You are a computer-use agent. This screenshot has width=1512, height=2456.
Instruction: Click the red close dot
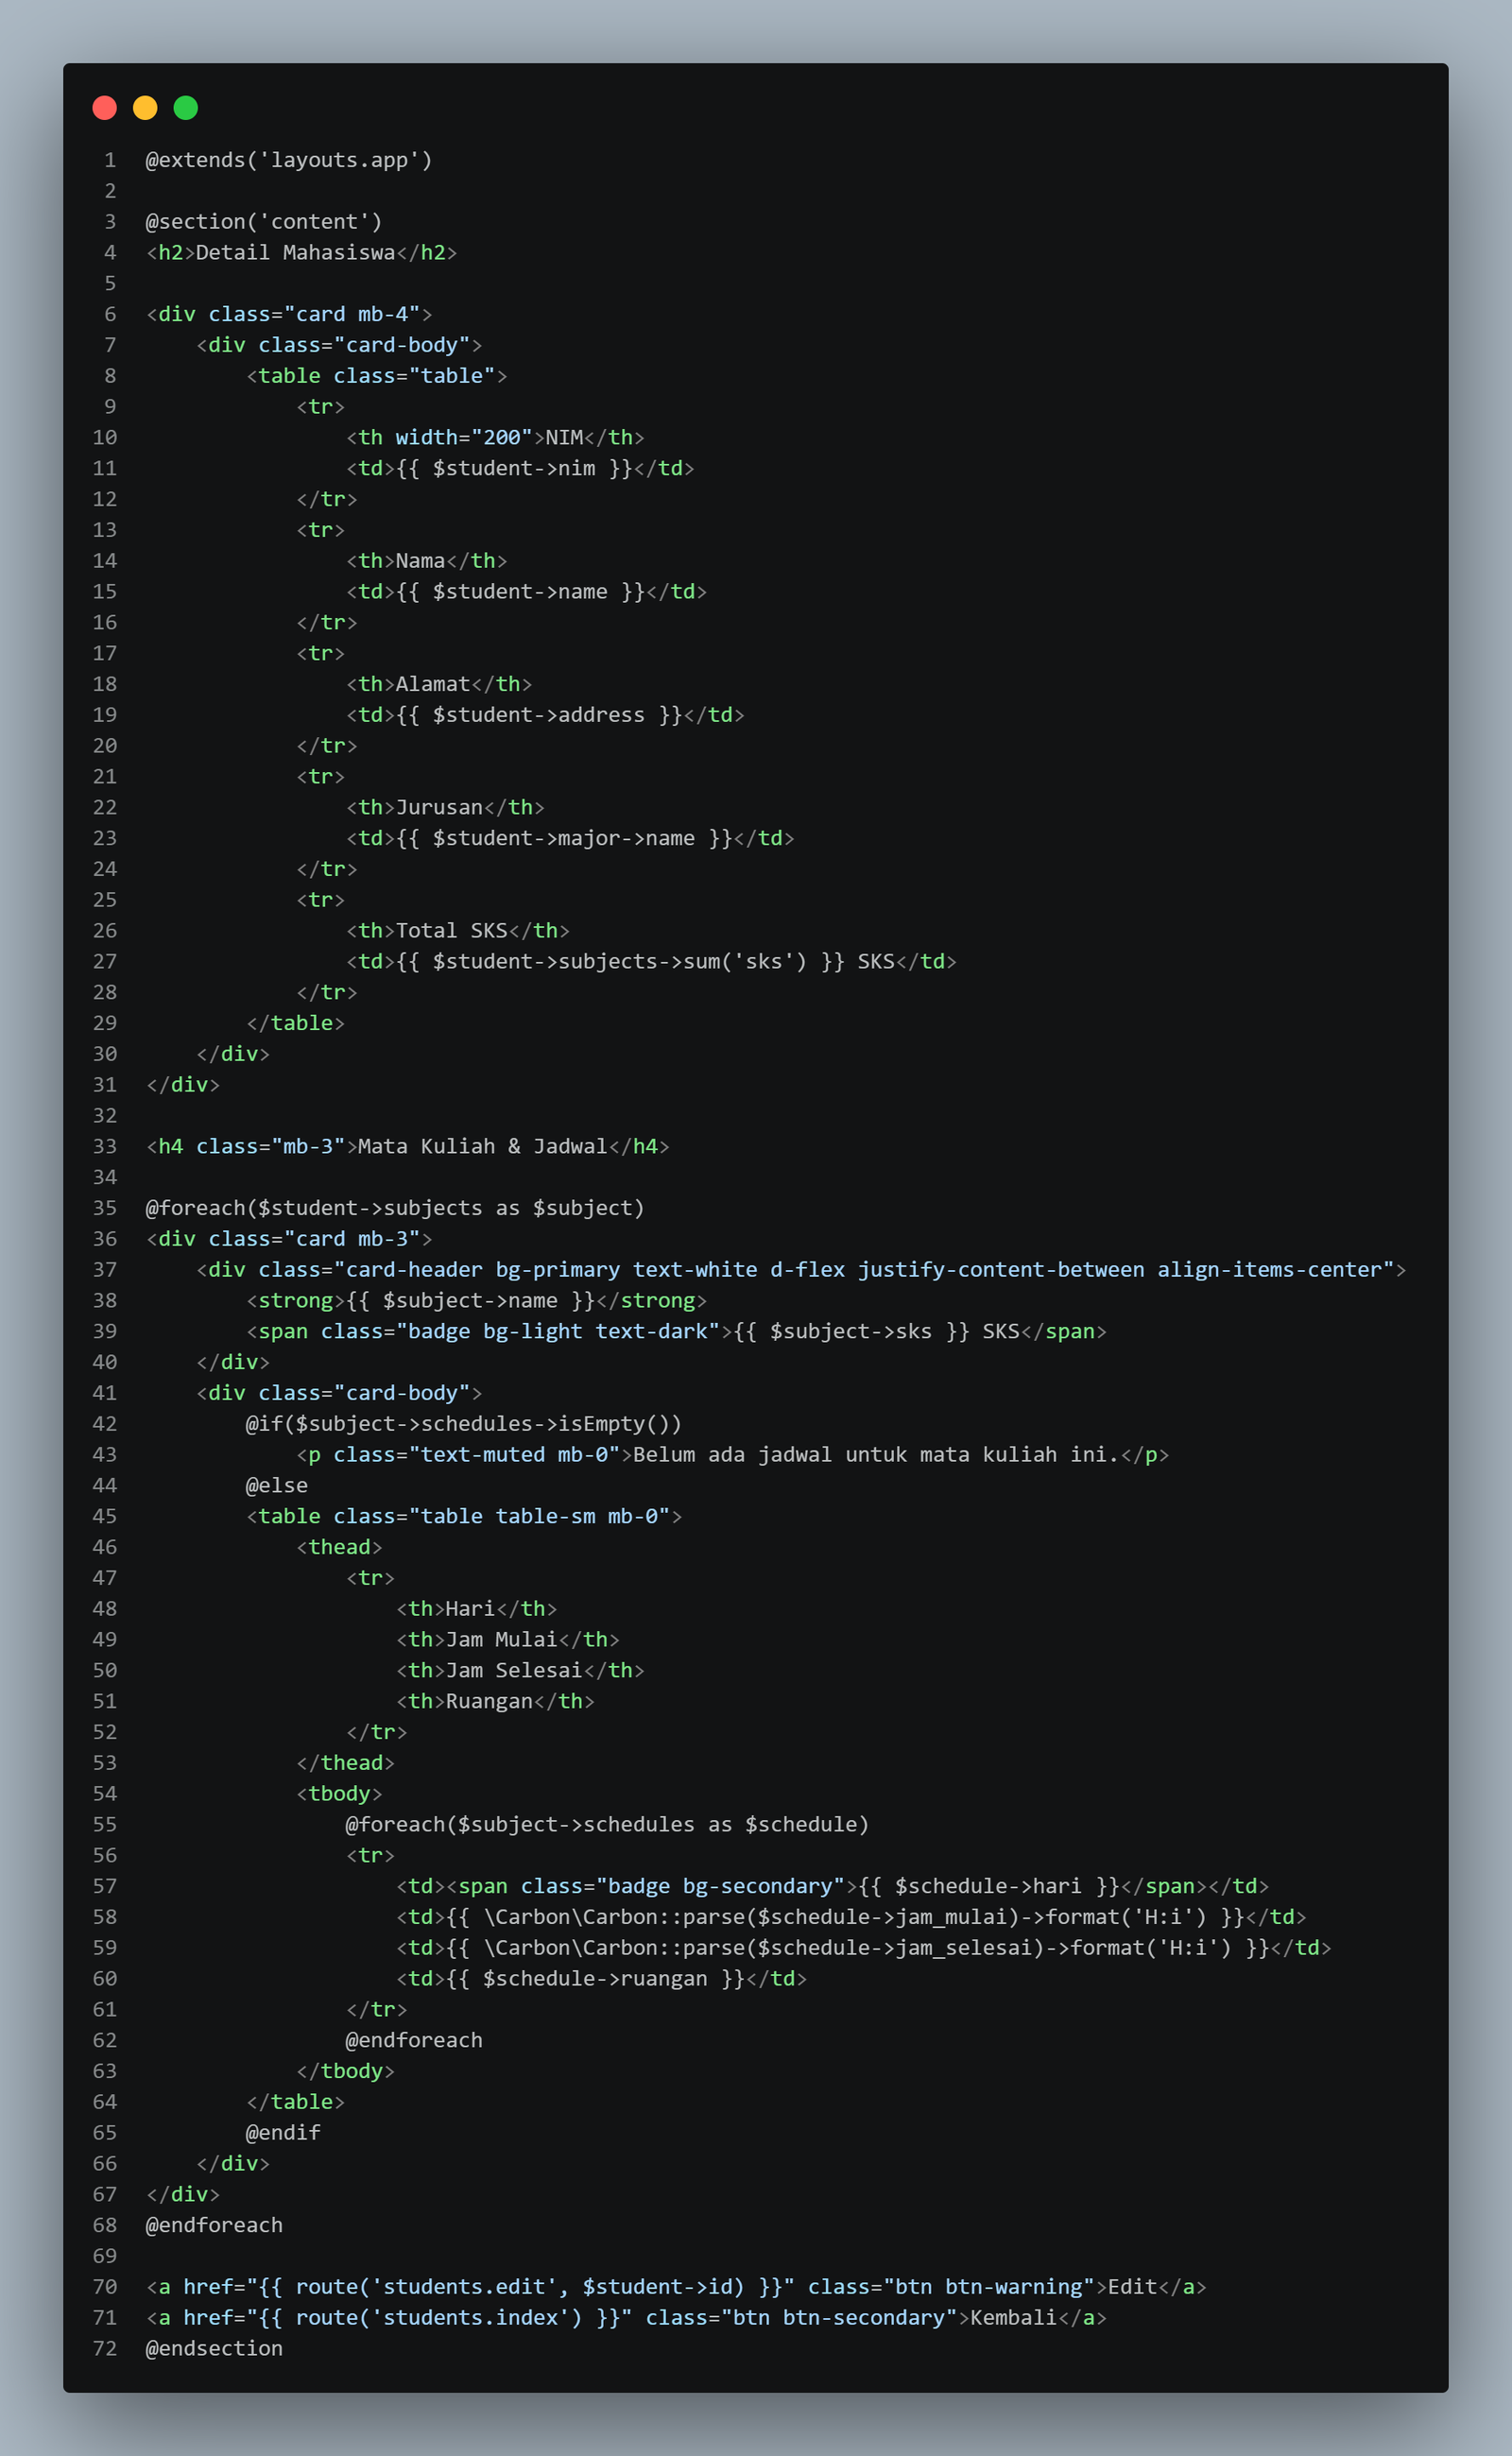105,108
